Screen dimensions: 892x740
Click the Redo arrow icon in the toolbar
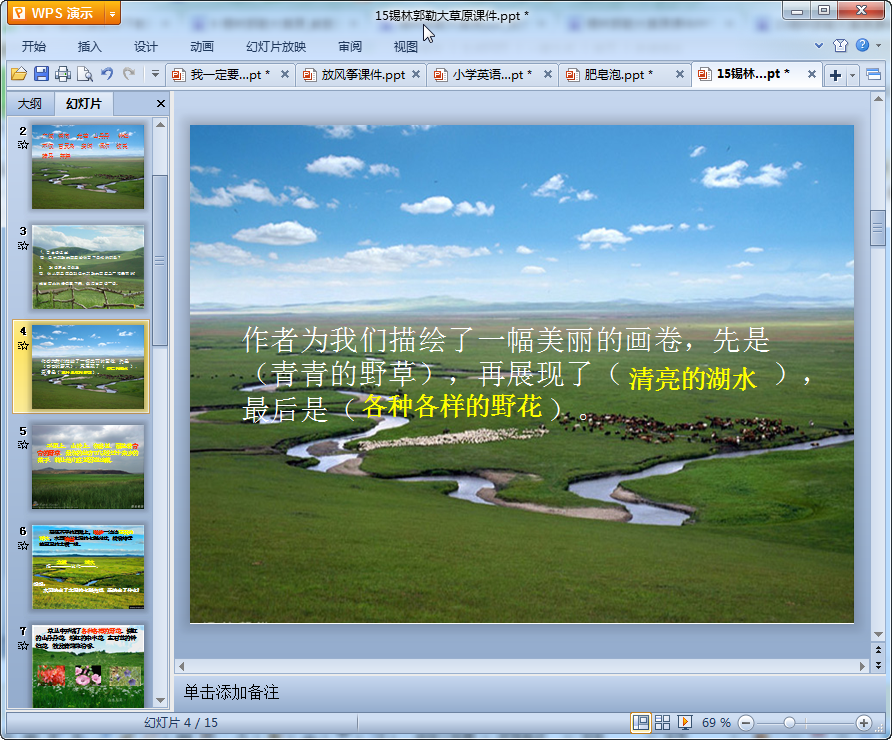click(x=129, y=73)
